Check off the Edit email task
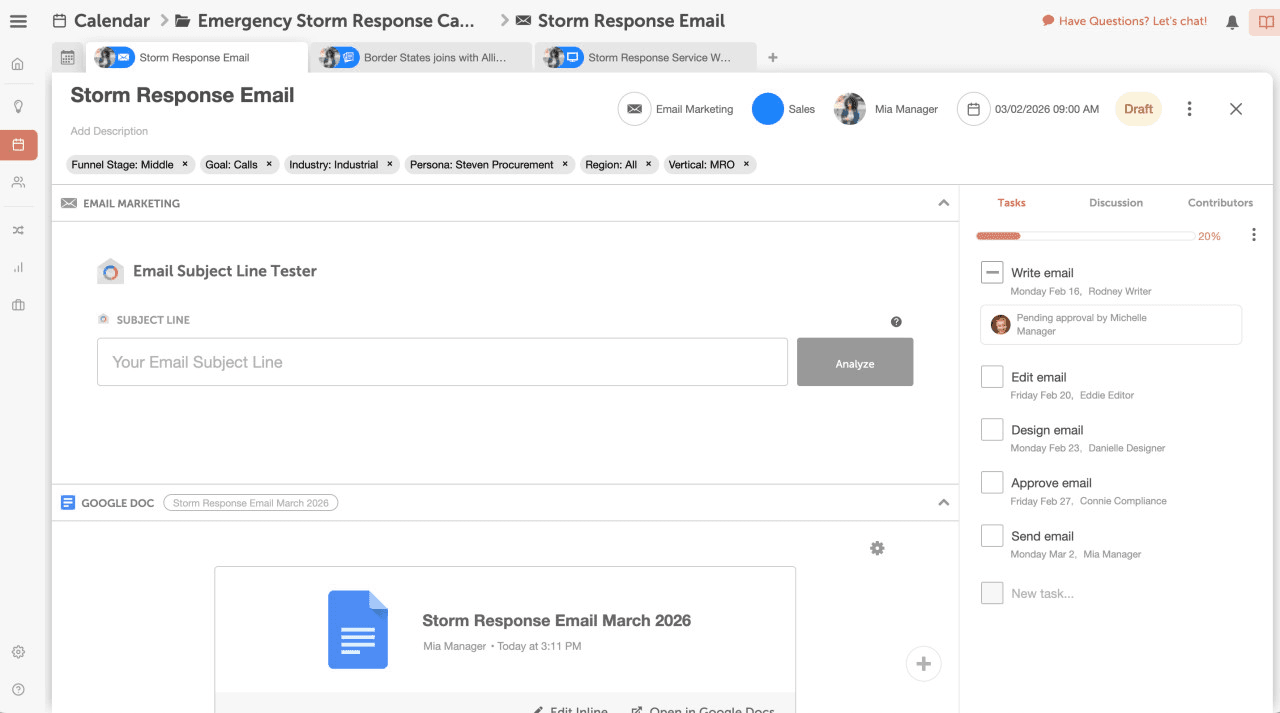The width and height of the screenshot is (1280, 713). click(991, 375)
